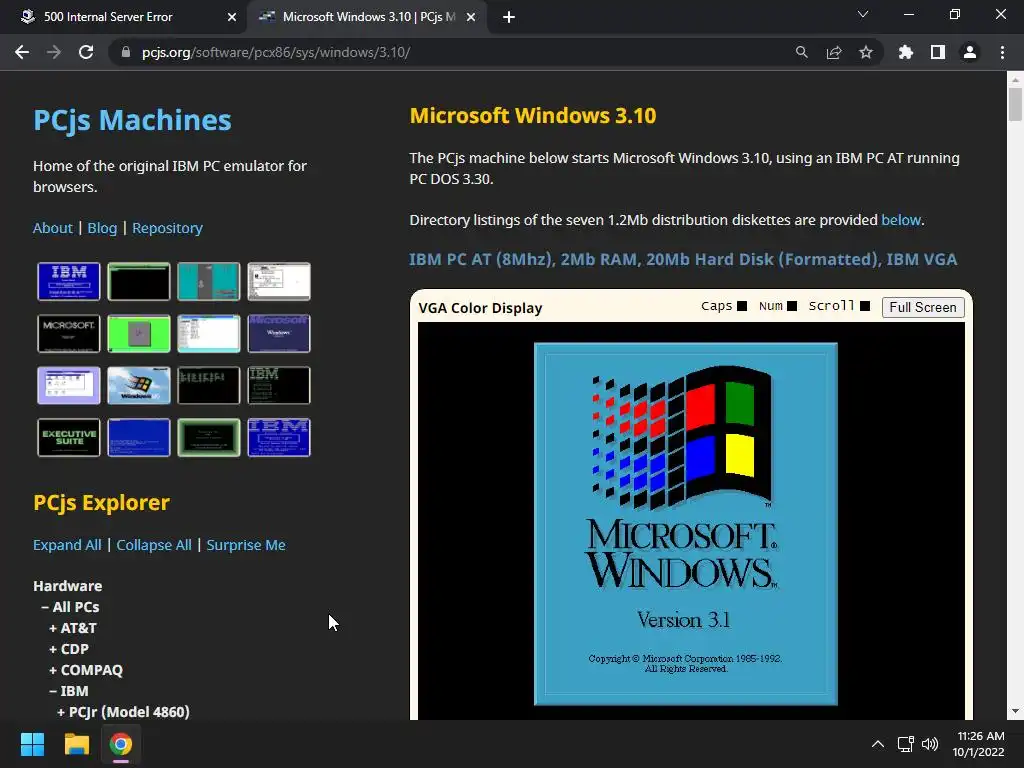Expand the PCjr (Model 4860) node
Screen dimensions: 1024x768
point(123,711)
